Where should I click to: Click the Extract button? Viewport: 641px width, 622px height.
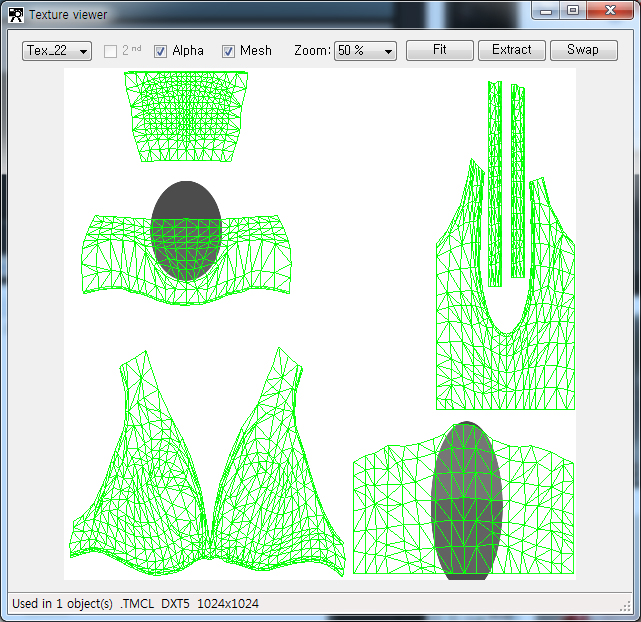coord(511,50)
